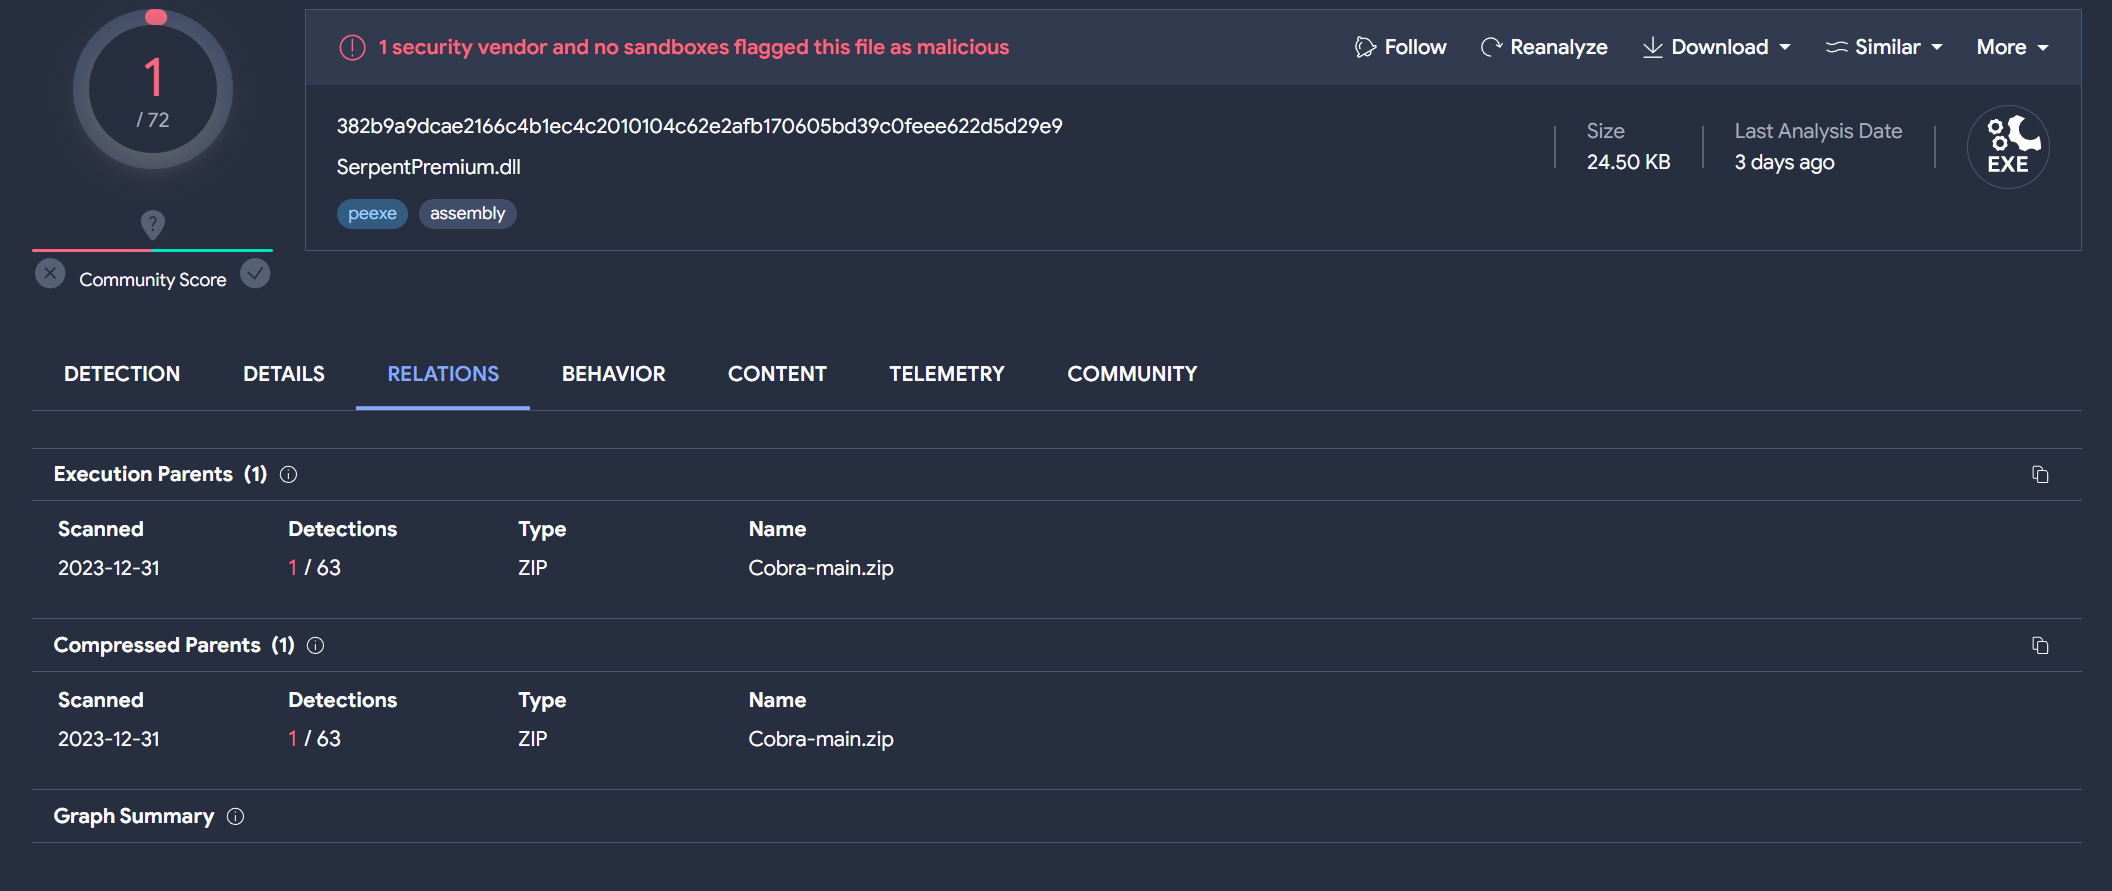Click the malicious alert warning icon
2112x891 pixels.
coord(352,47)
